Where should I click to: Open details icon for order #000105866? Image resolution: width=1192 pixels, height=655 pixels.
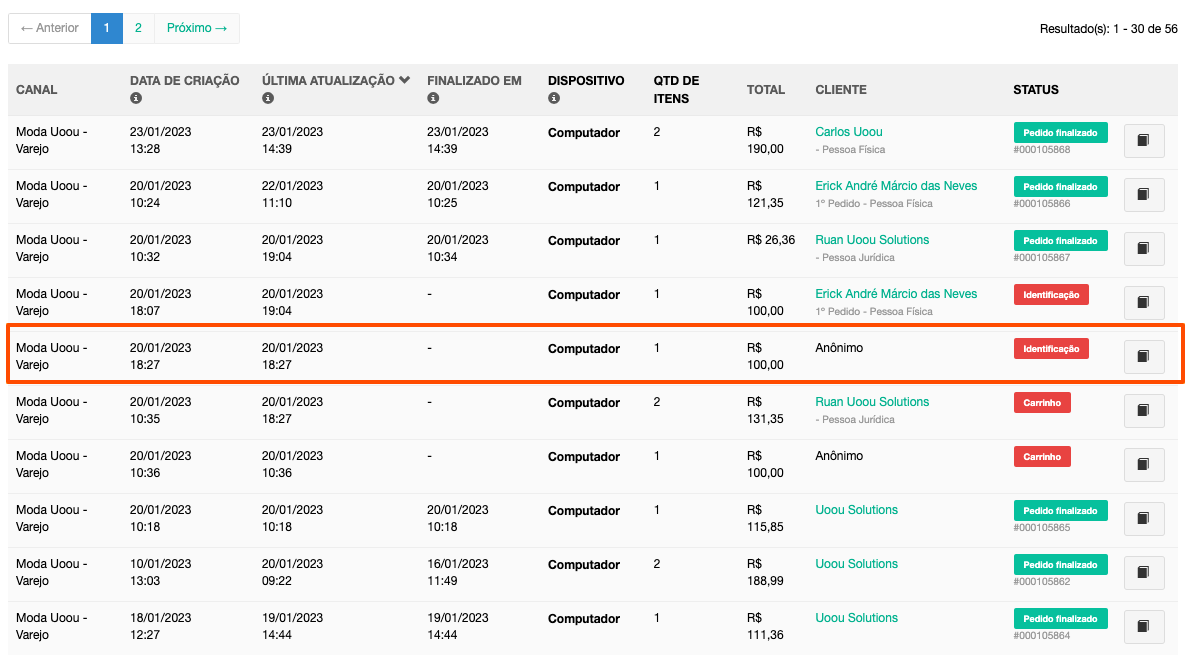point(1143,195)
